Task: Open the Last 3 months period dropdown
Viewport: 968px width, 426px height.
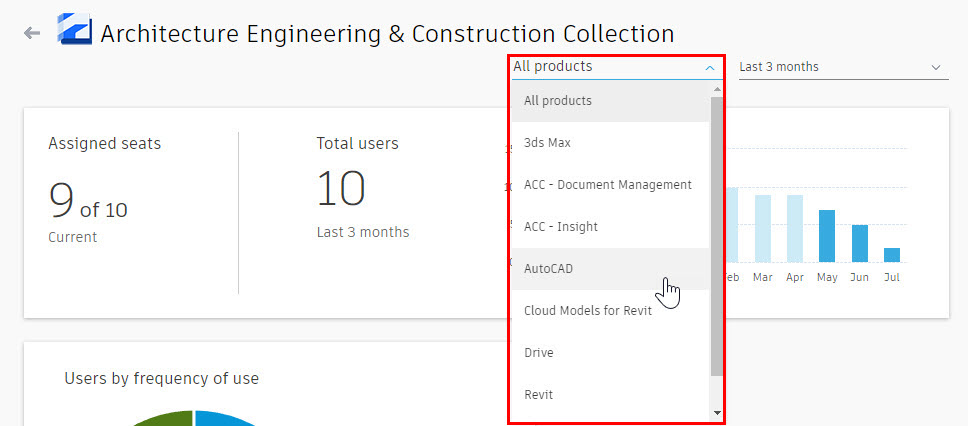Action: pos(843,67)
